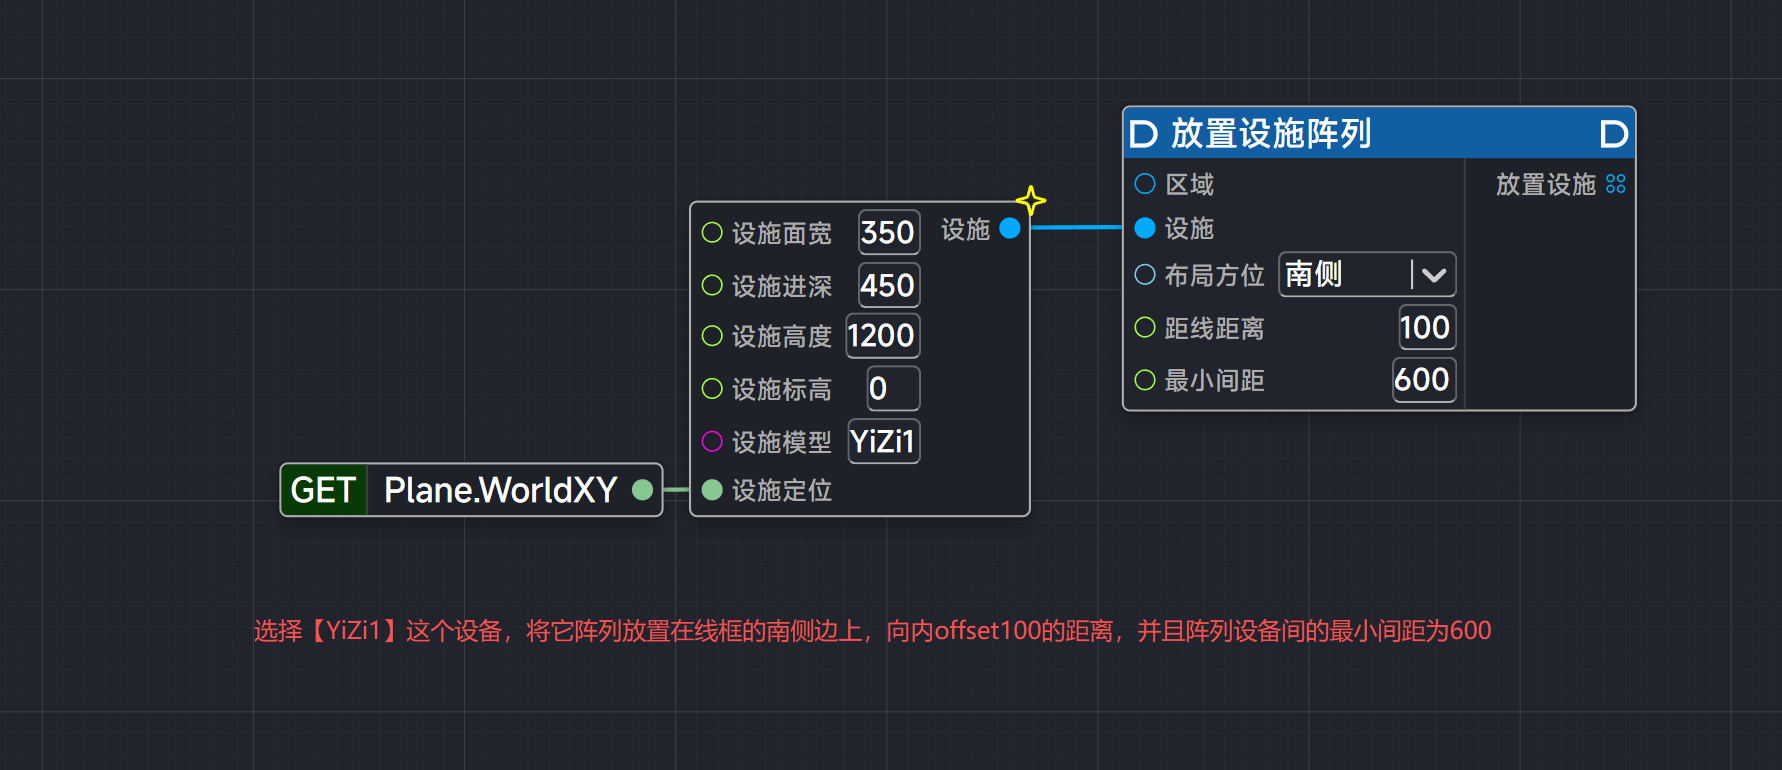Click the 设施模型 field YiZi1
Screen dimensions: 1782x770
(883, 441)
